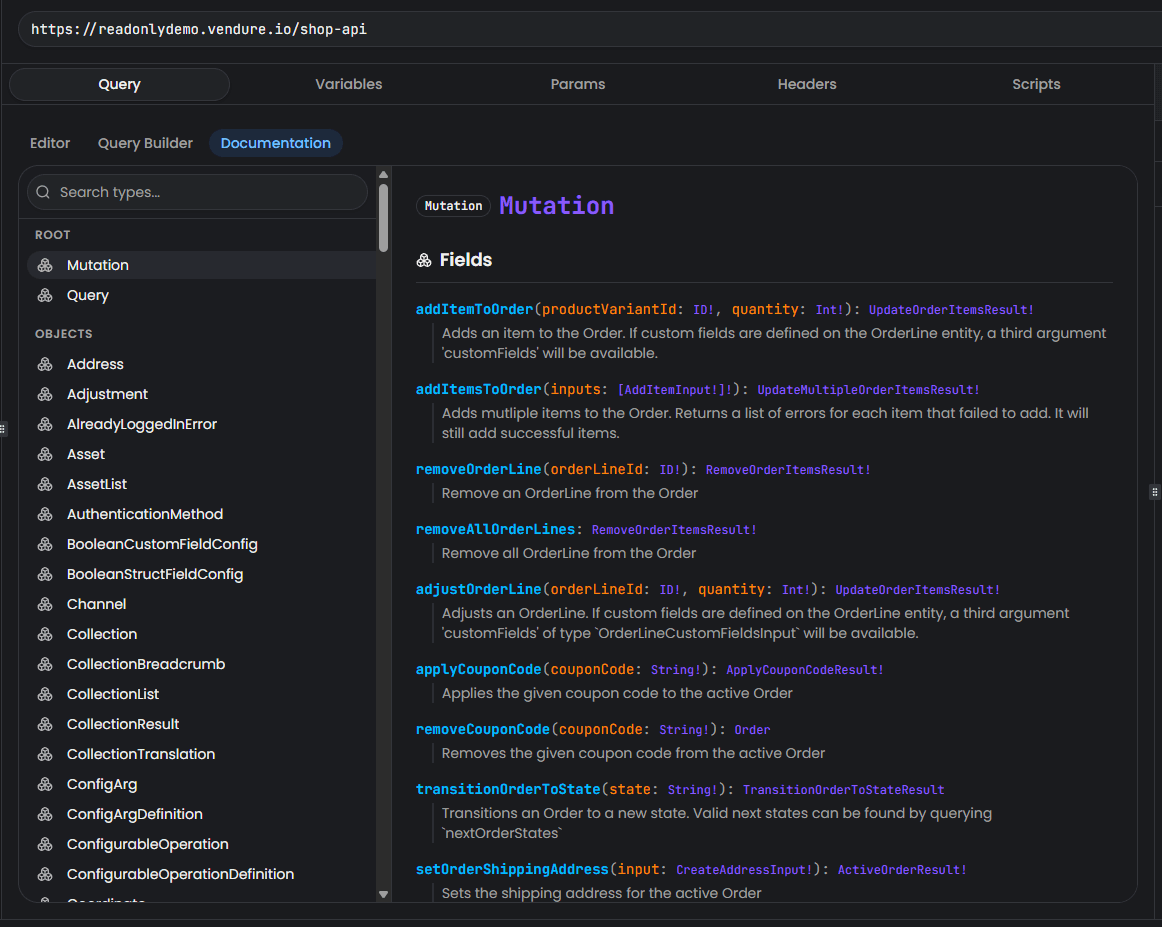Click the sidebar scroll down arrow

coord(383,894)
